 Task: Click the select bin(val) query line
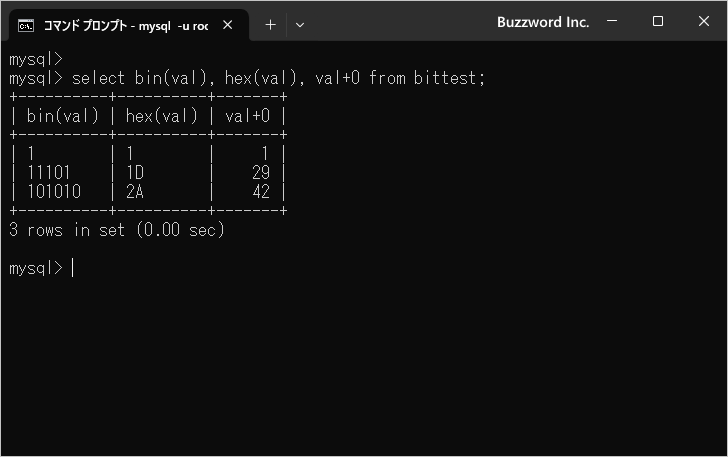[x=279, y=77]
